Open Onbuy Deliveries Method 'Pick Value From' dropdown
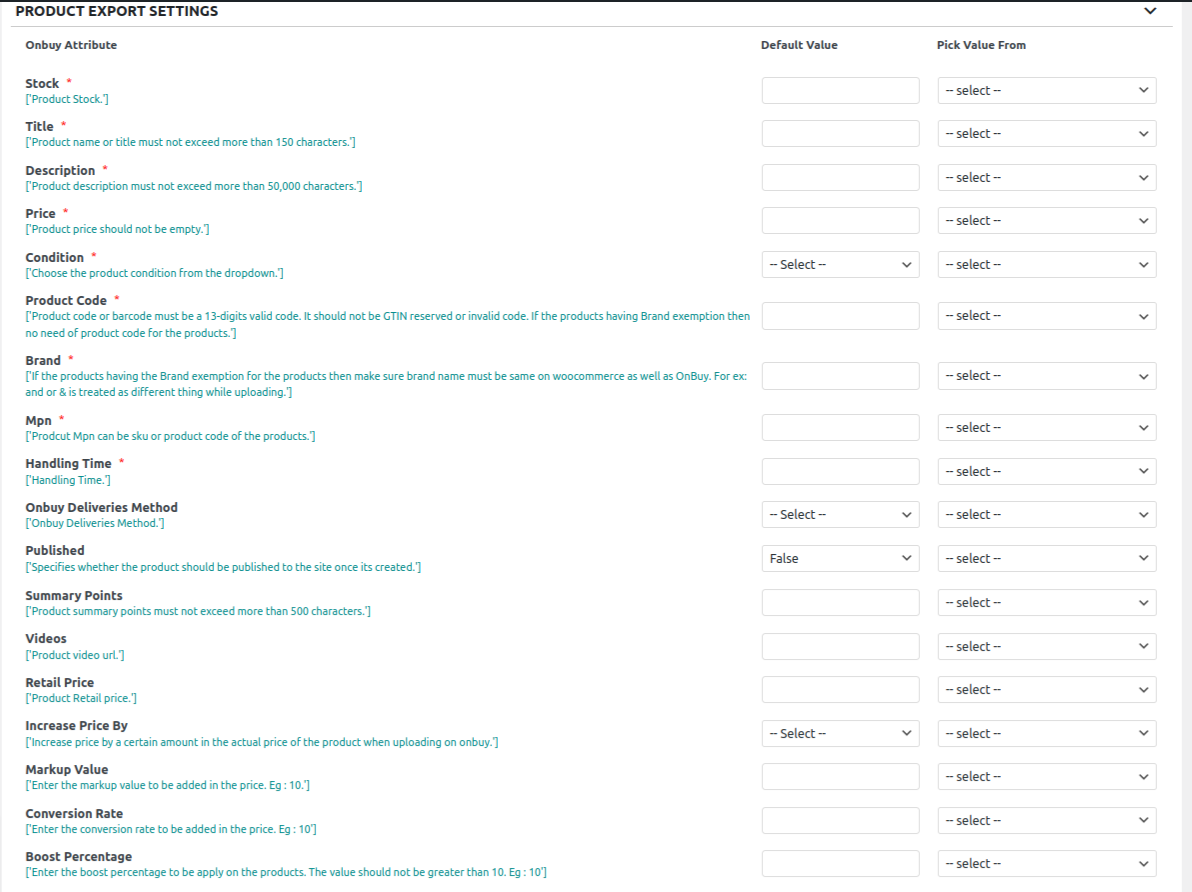This screenshot has width=1192, height=892. click(x=1047, y=515)
